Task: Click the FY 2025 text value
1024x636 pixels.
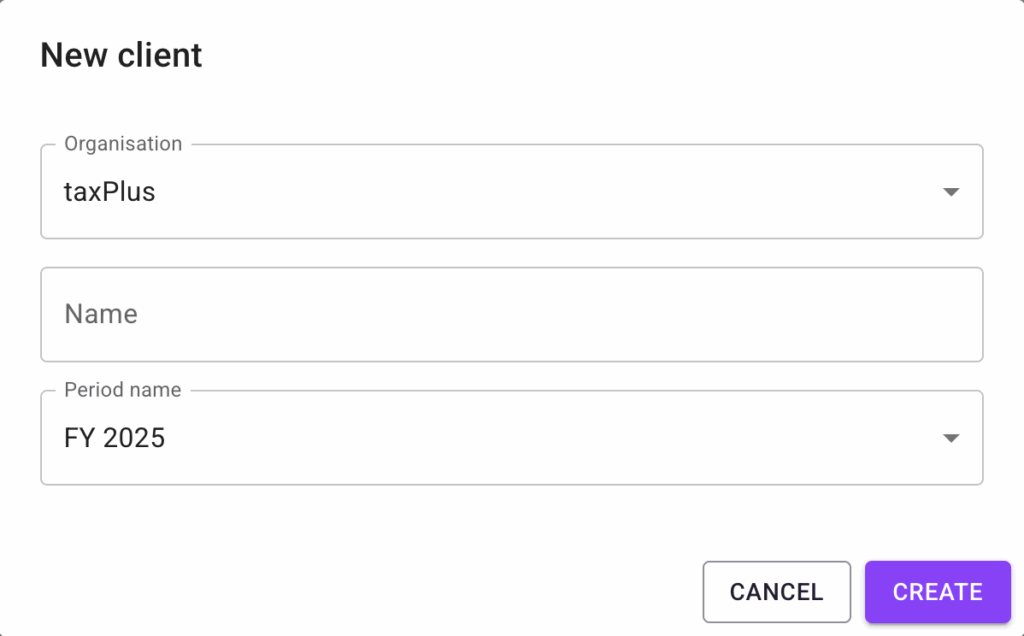Action: (112, 438)
